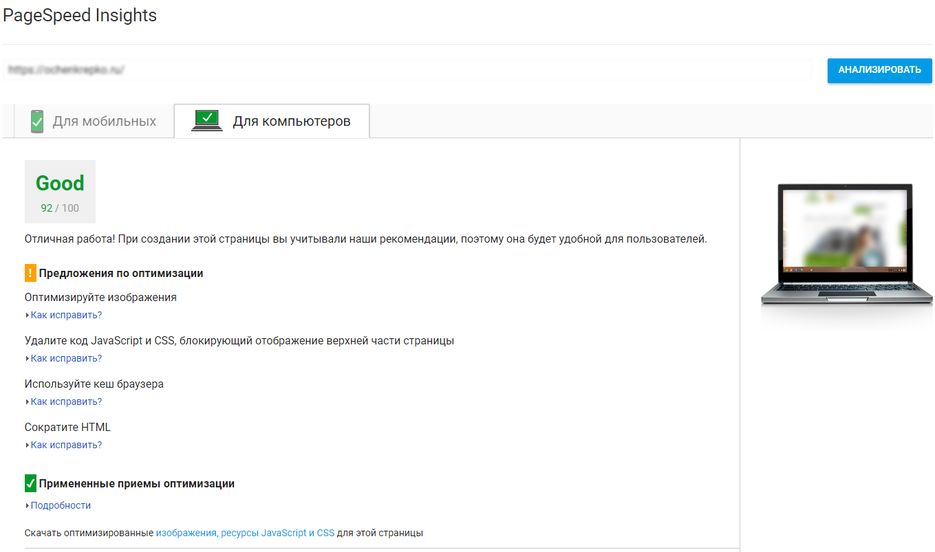This screenshot has height=552, width=935.
Task: Click the laptop page preview thumbnail
Action: pos(846,244)
